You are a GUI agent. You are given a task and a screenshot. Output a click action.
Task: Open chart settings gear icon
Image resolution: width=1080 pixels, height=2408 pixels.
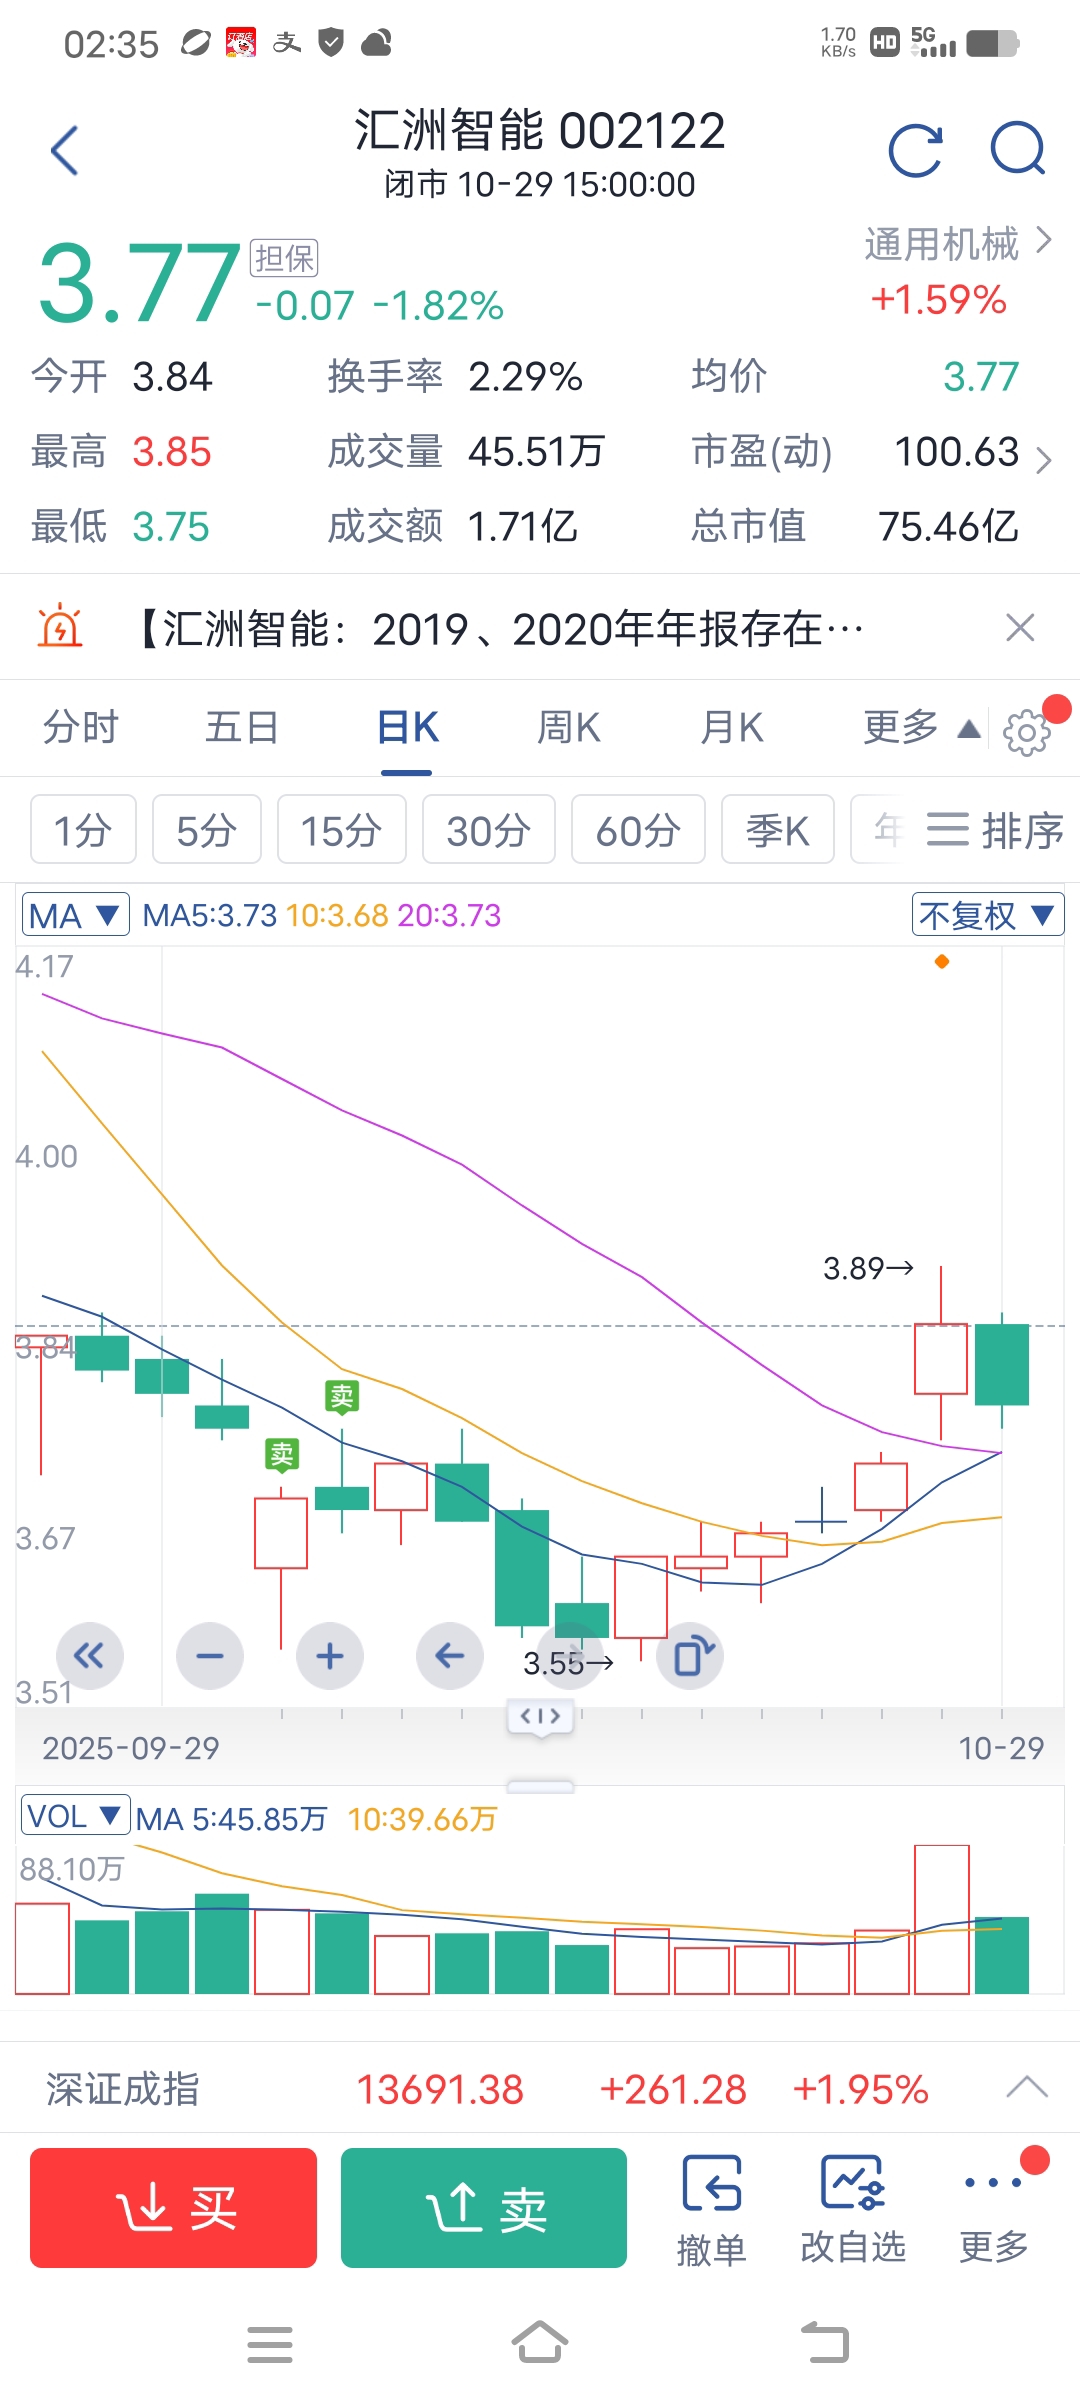click(1027, 732)
